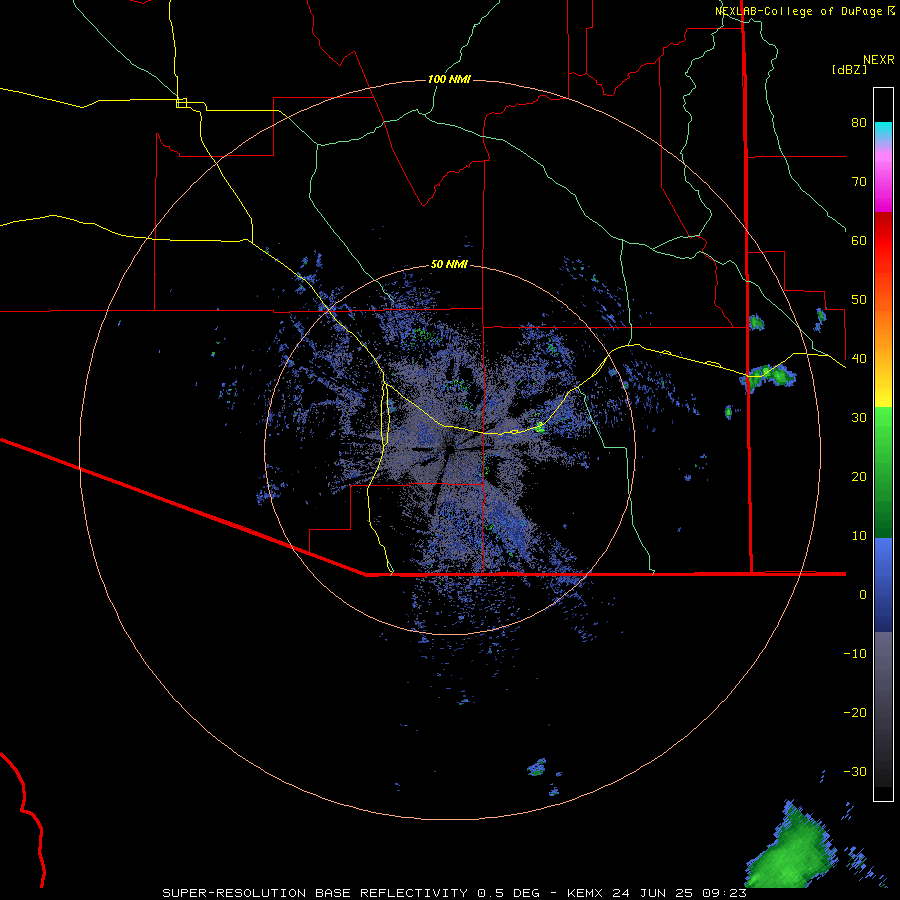Click the -10 dBZ scale tick label

pyautogui.click(x=855, y=654)
